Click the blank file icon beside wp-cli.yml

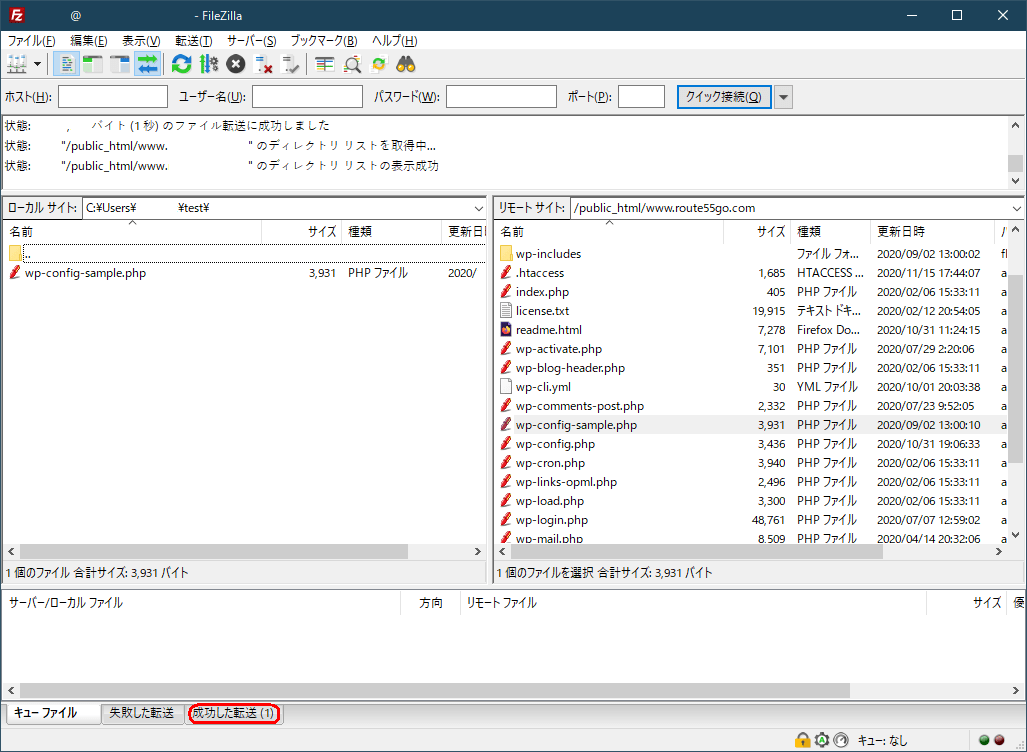pyautogui.click(x=506, y=386)
